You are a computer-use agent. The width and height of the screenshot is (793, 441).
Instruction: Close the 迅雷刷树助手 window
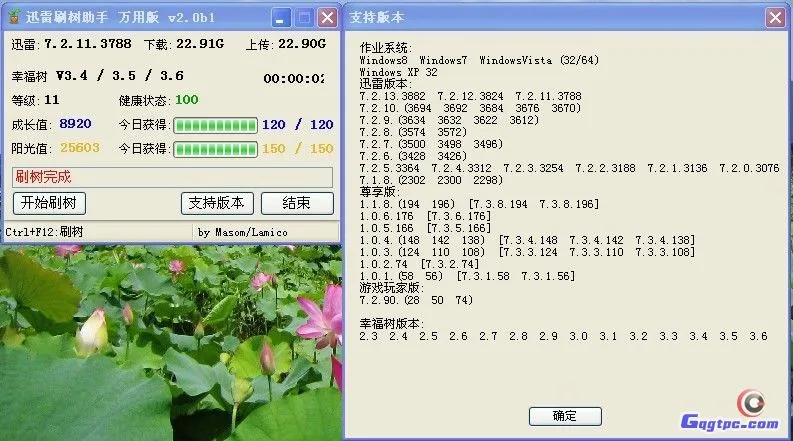(328, 18)
